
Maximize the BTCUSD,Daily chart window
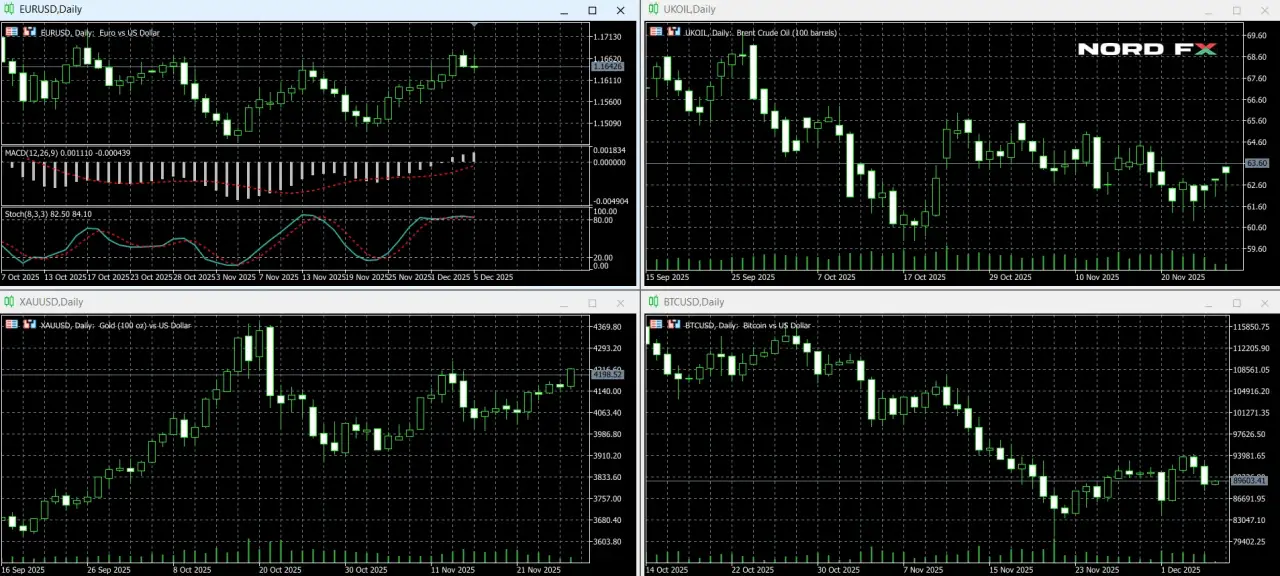(1236, 302)
